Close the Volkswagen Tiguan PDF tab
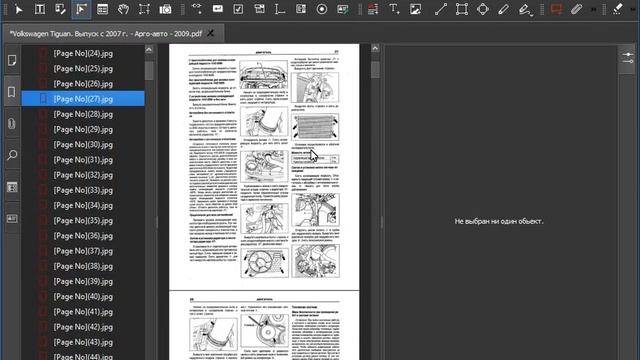Screen dimensions: 640x360 [211, 33]
